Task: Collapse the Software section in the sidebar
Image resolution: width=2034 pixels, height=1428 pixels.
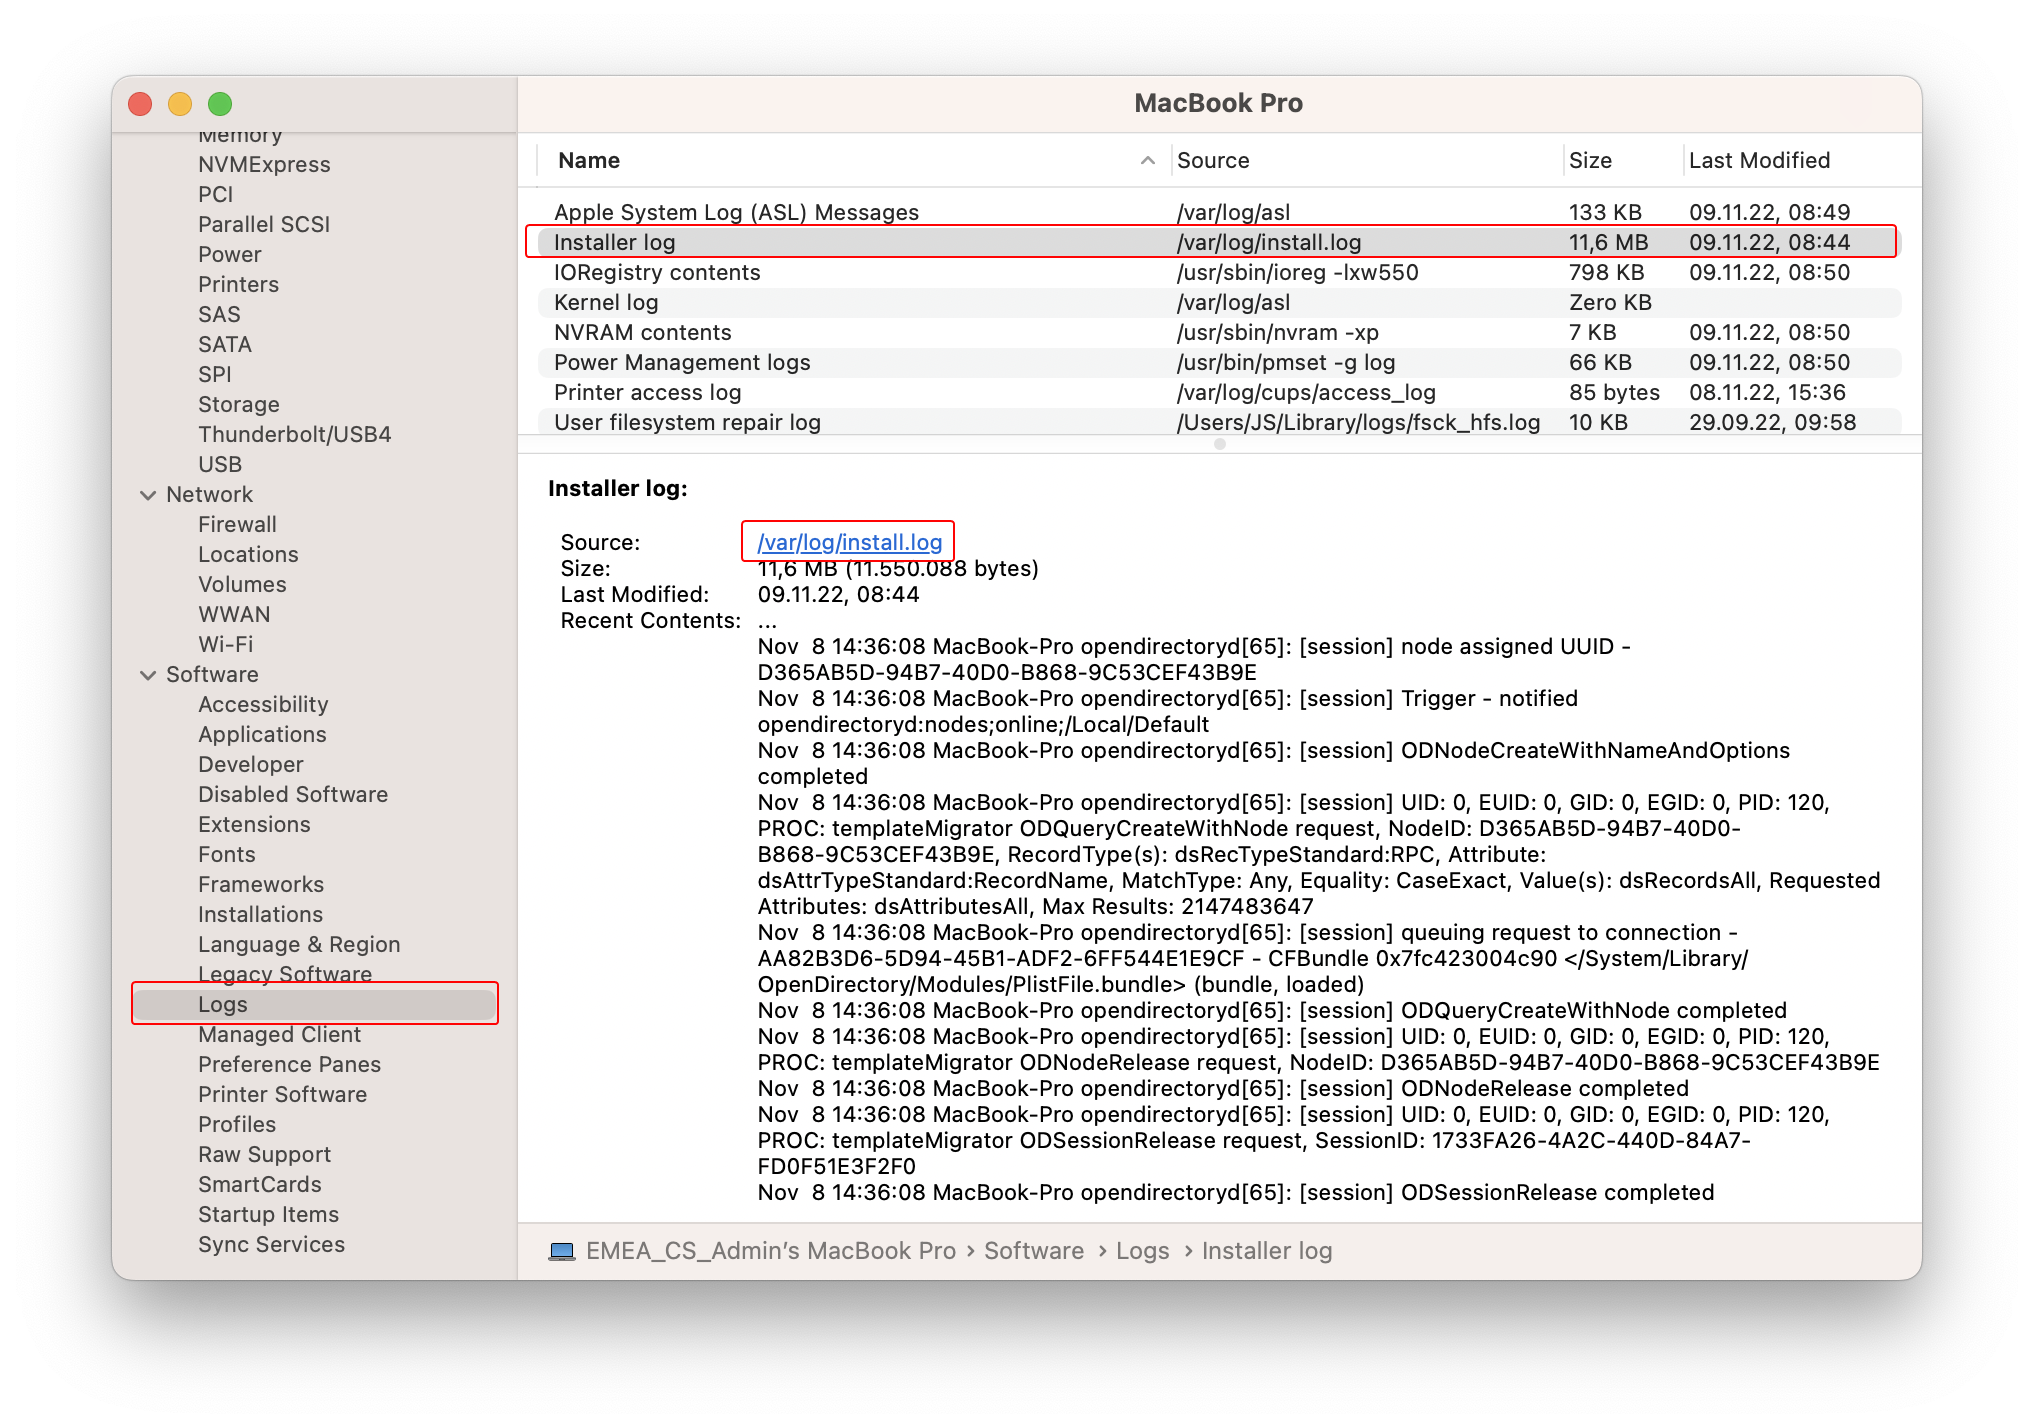Action: pyautogui.click(x=148, y=674)
